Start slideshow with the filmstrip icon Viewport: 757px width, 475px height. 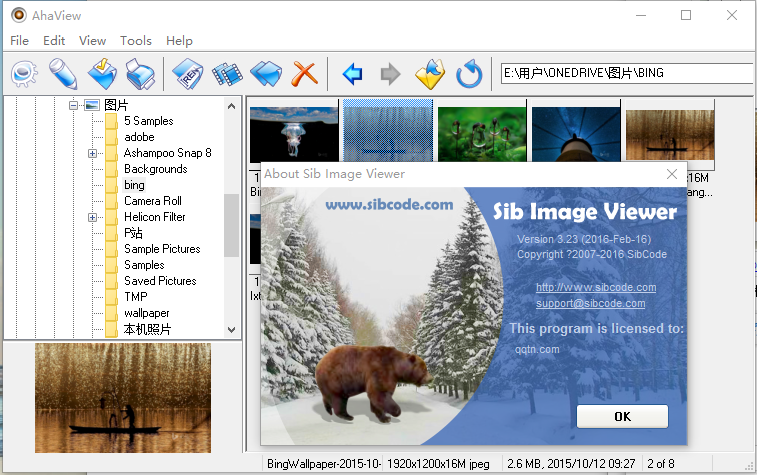pos(227,73)
